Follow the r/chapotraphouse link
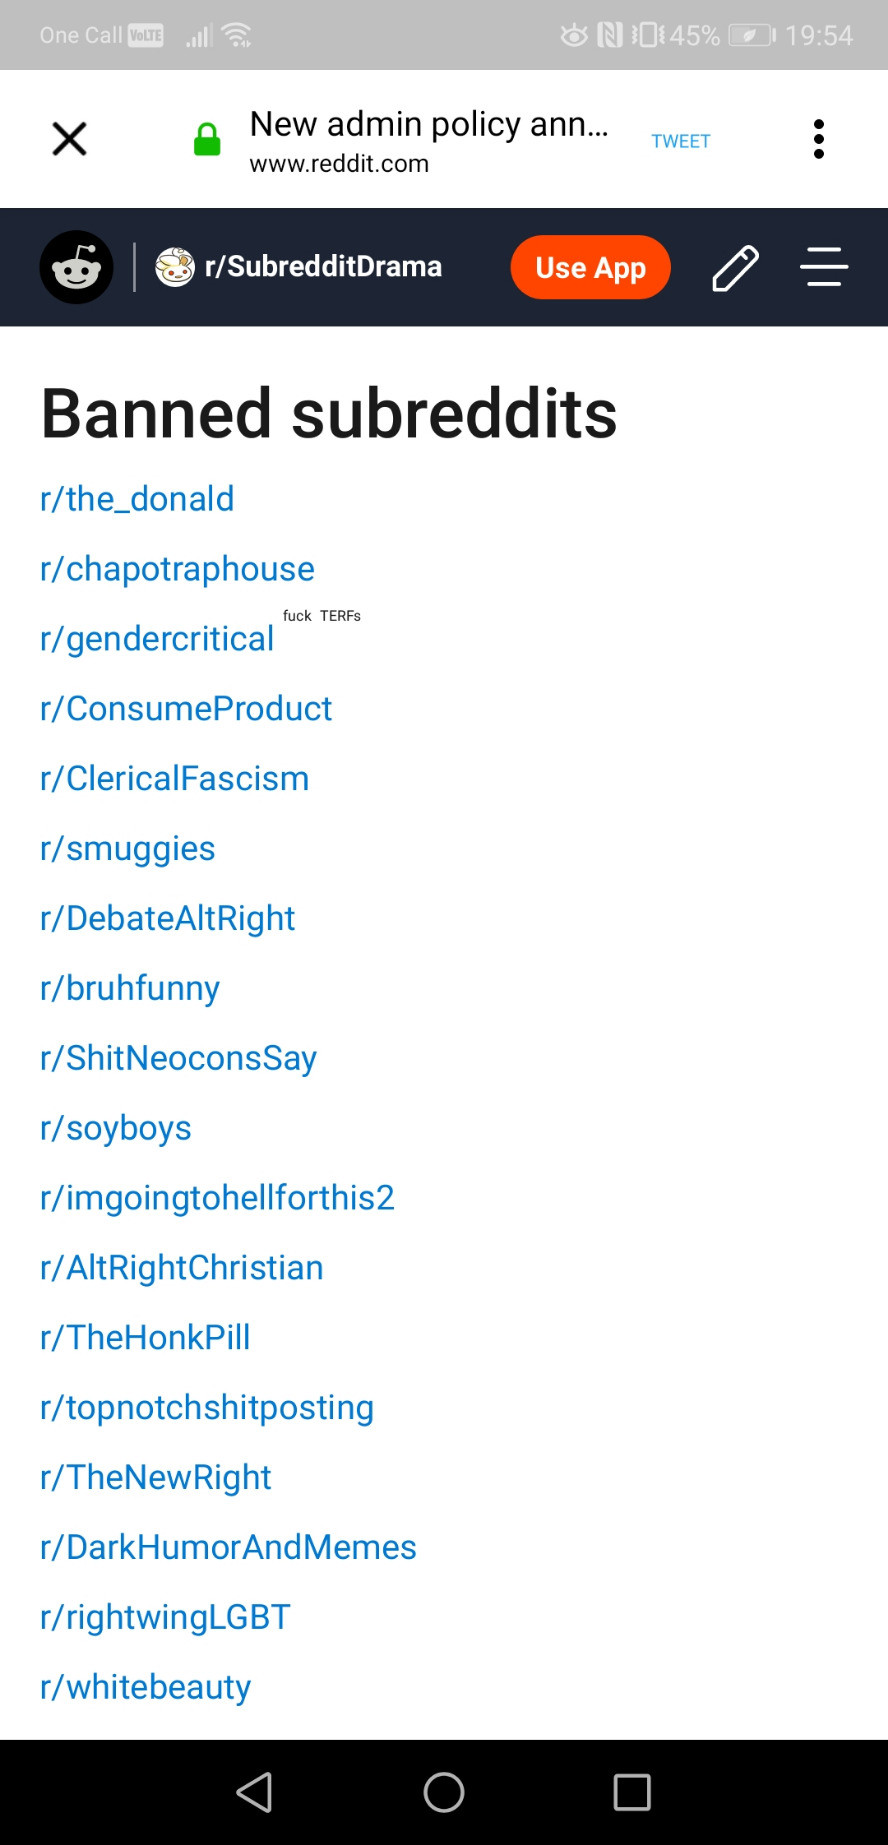Viewport: 888px width, 1845px height. 177,568
